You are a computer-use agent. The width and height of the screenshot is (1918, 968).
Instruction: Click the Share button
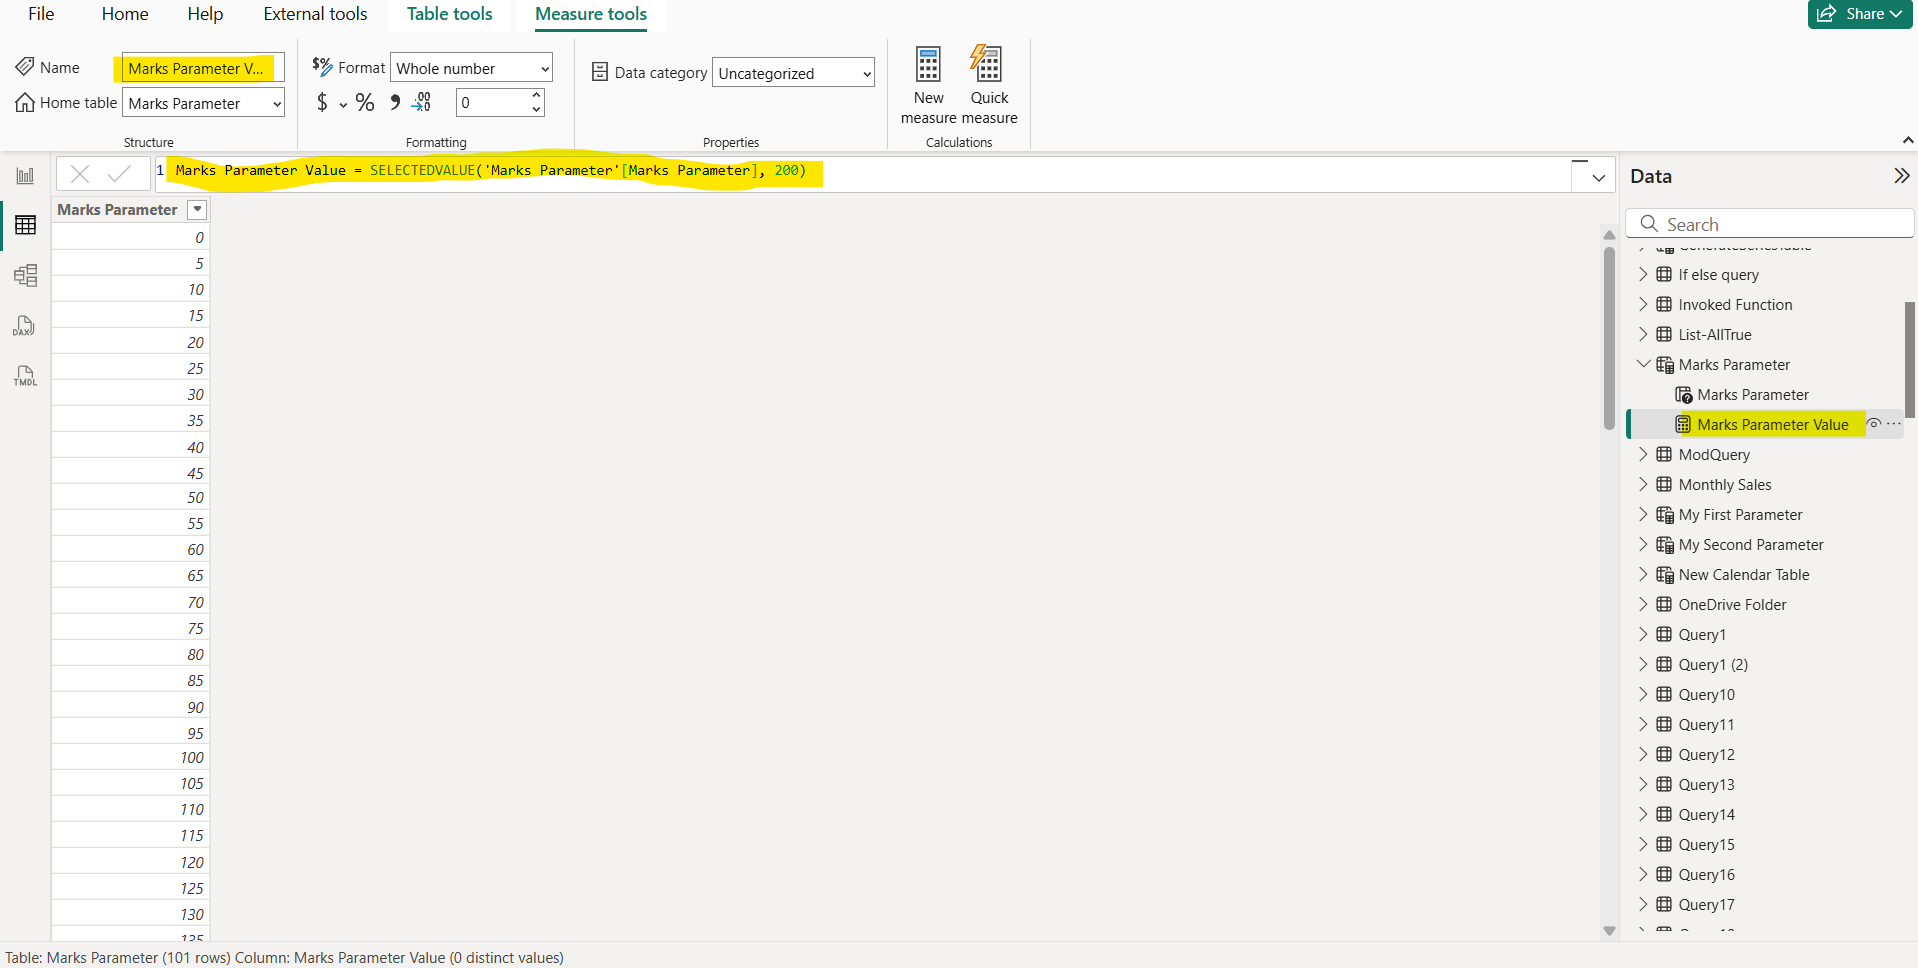coord(1860,14)
